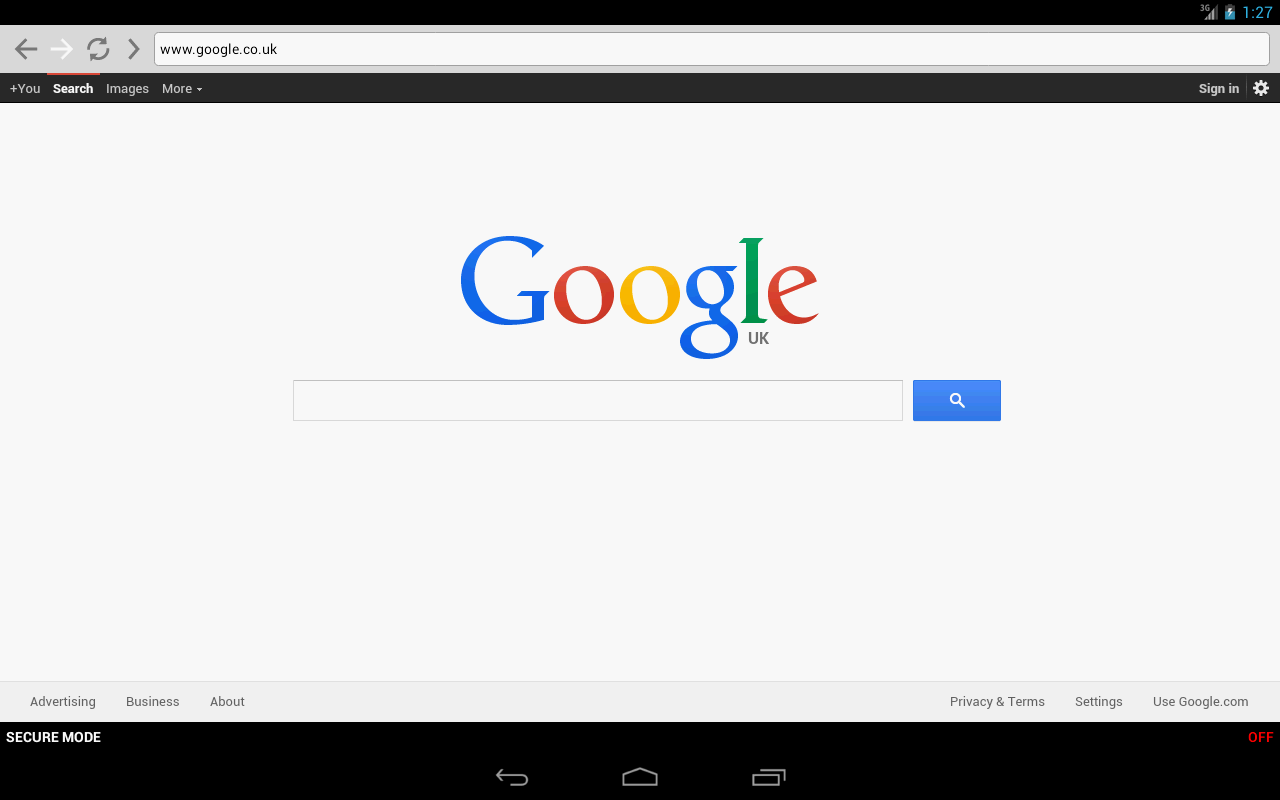
Task: Switch to Images tab
Action: coord(127,89)
